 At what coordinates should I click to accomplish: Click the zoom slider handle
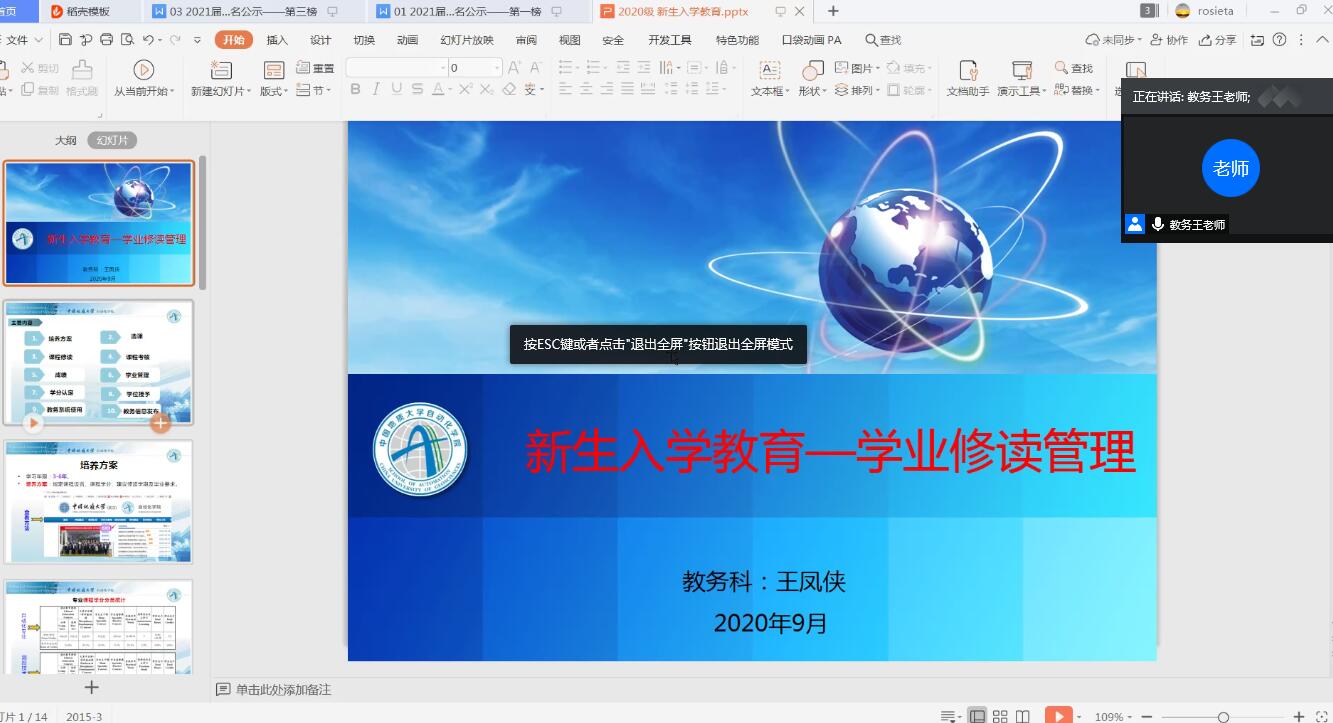pyautogui.click(x=1223, y=716)
